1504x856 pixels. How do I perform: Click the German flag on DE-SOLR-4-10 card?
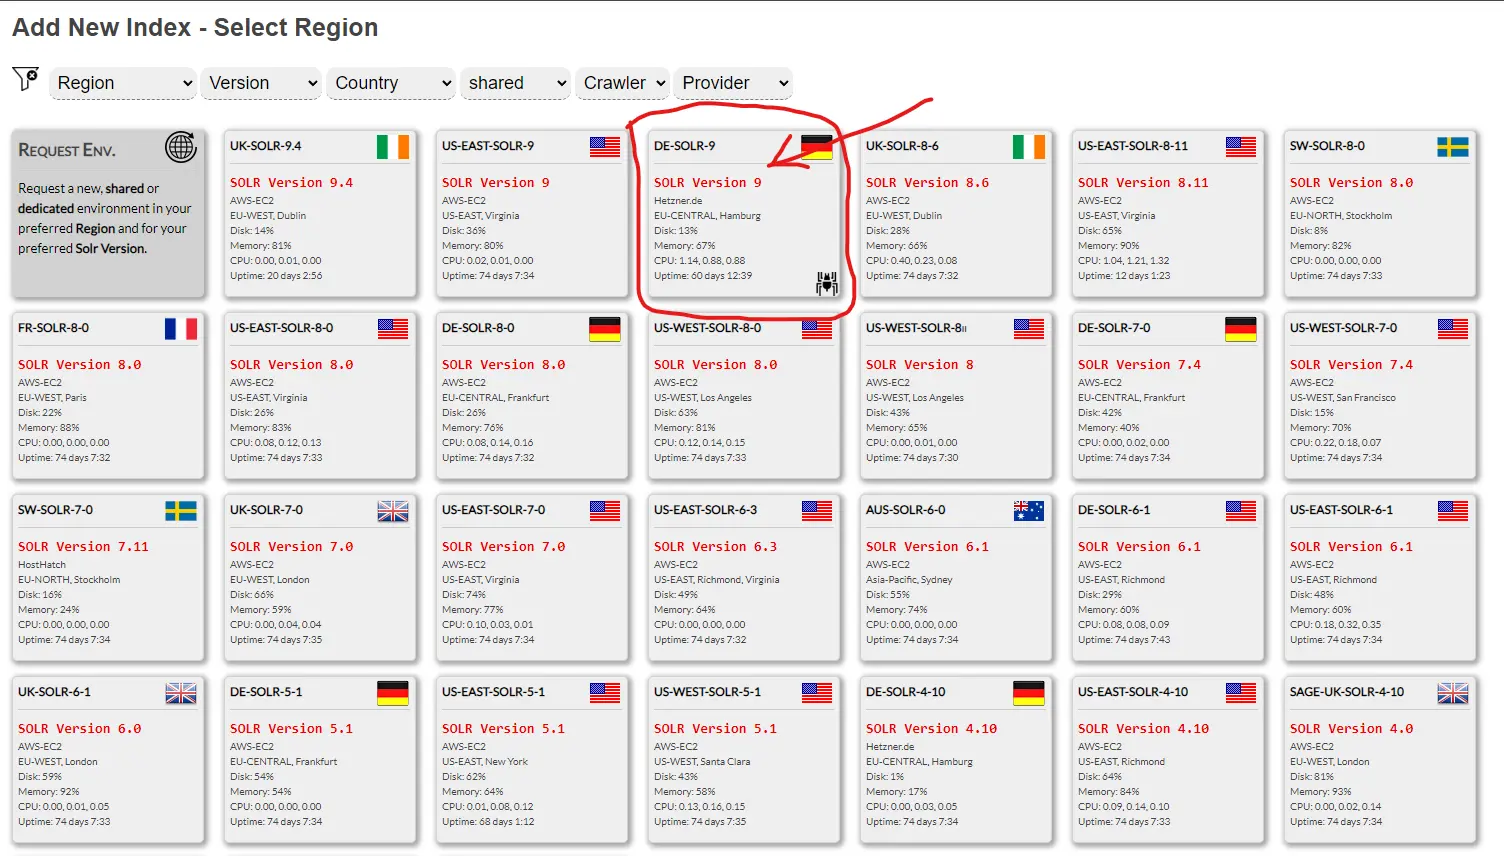tap(1028, 693)
